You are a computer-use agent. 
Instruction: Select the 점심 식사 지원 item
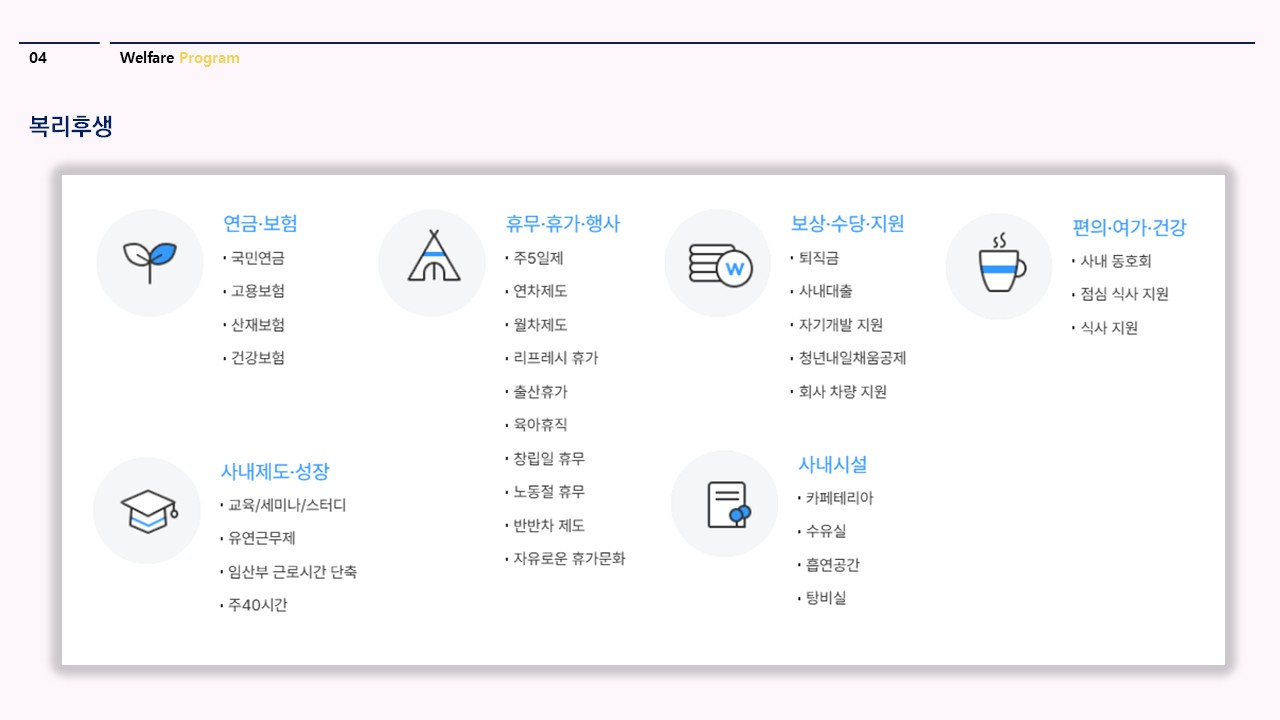tap(1124, 294)
